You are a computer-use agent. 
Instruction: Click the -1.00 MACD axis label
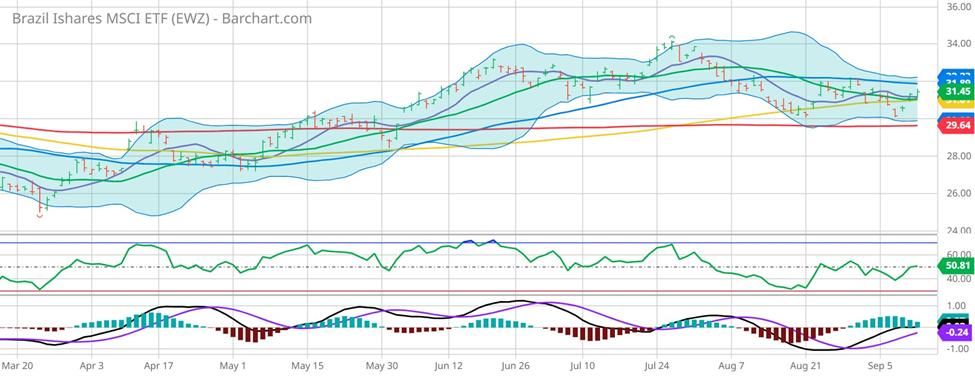pos(958,350)
